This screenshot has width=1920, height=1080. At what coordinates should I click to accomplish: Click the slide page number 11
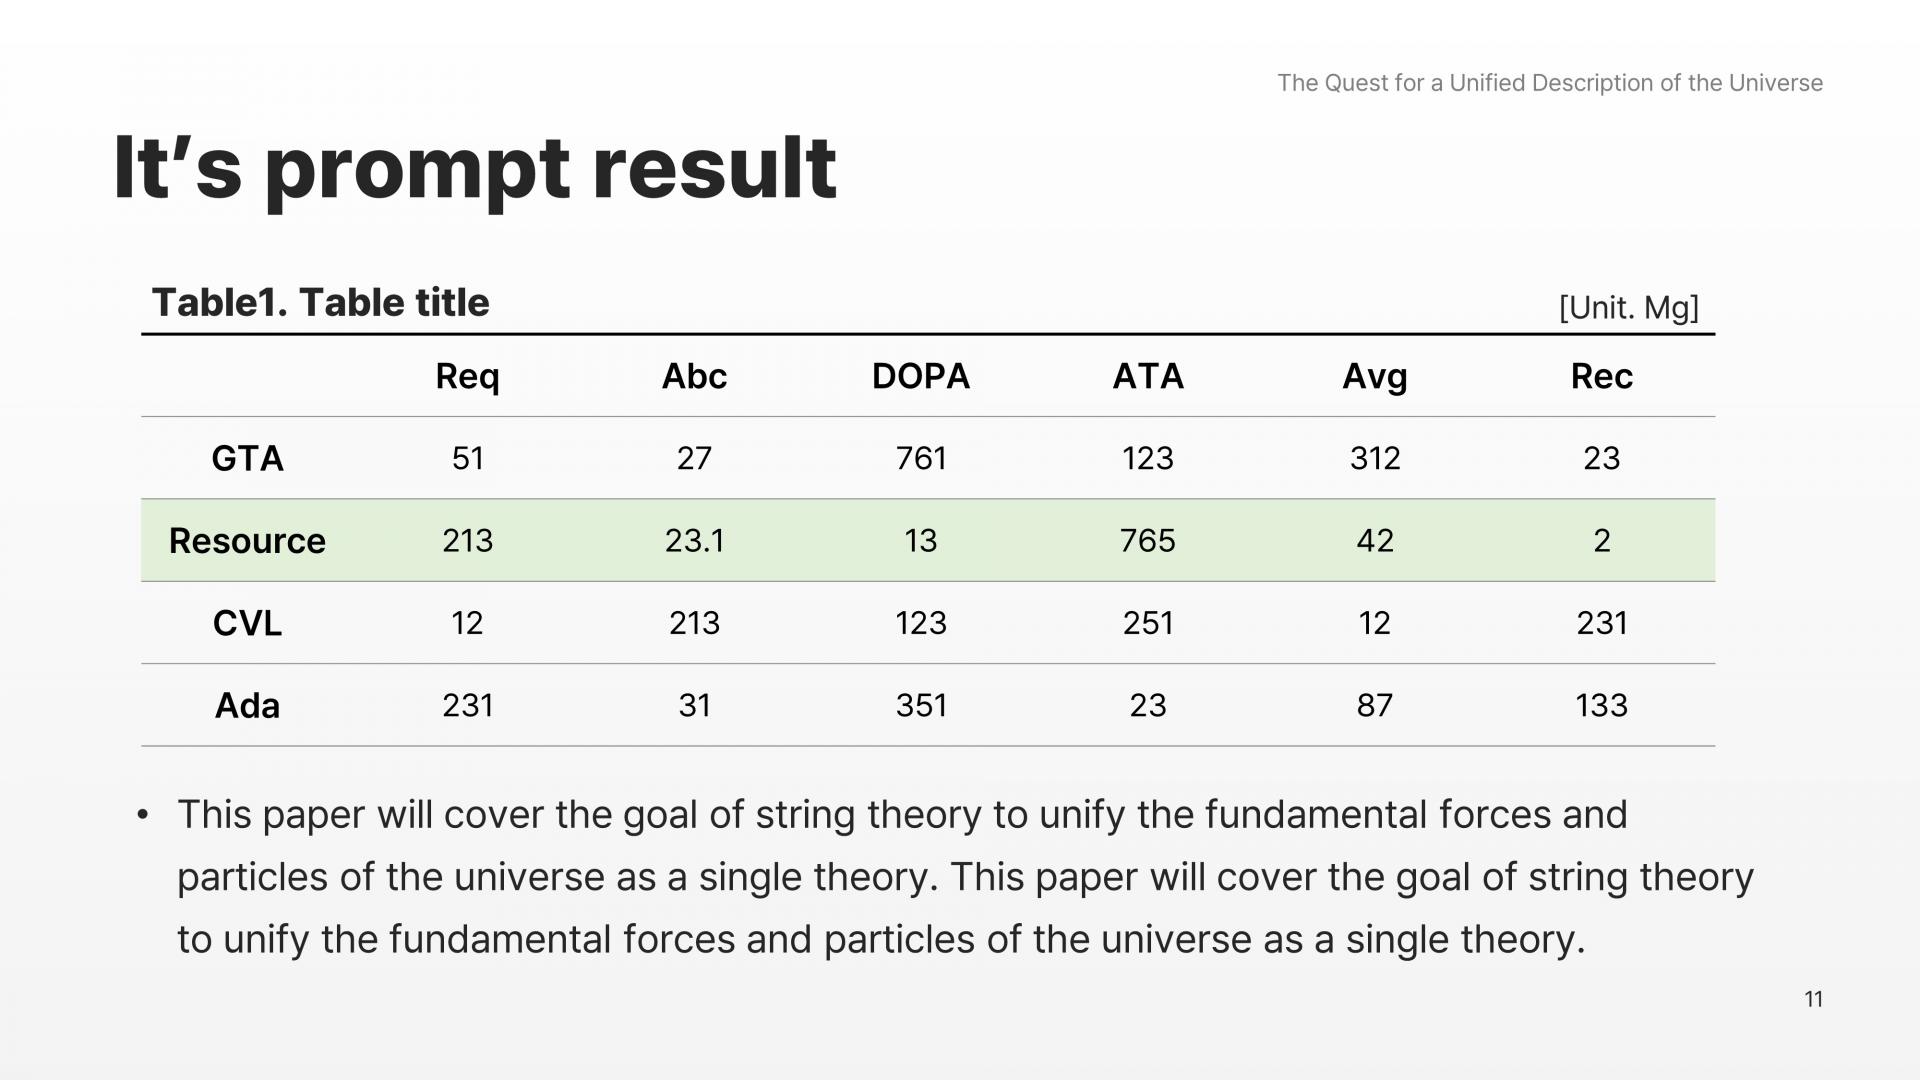pyautogui.click(x=1813, y=999)
